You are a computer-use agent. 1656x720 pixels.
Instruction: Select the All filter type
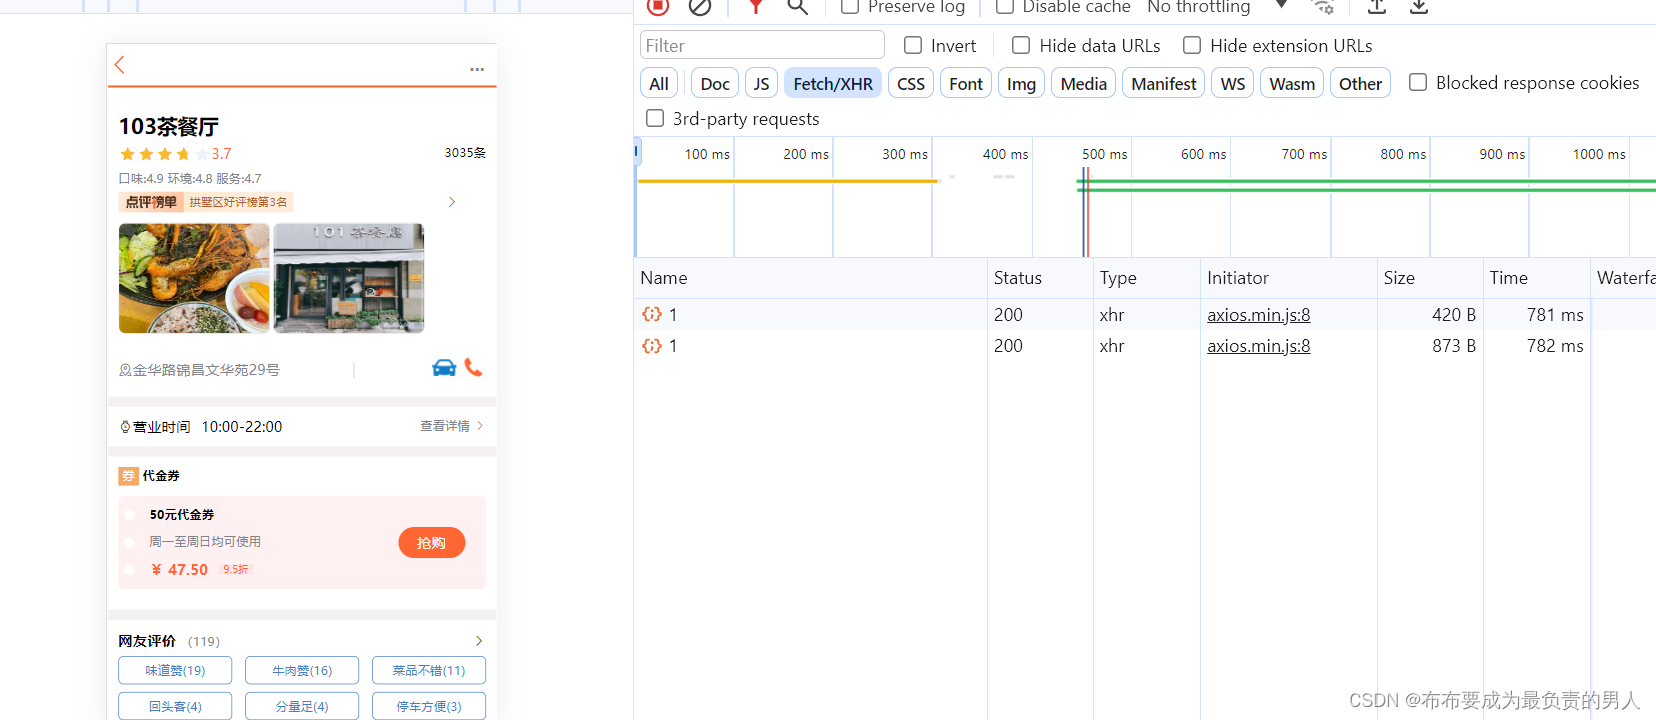click(659, 83)
